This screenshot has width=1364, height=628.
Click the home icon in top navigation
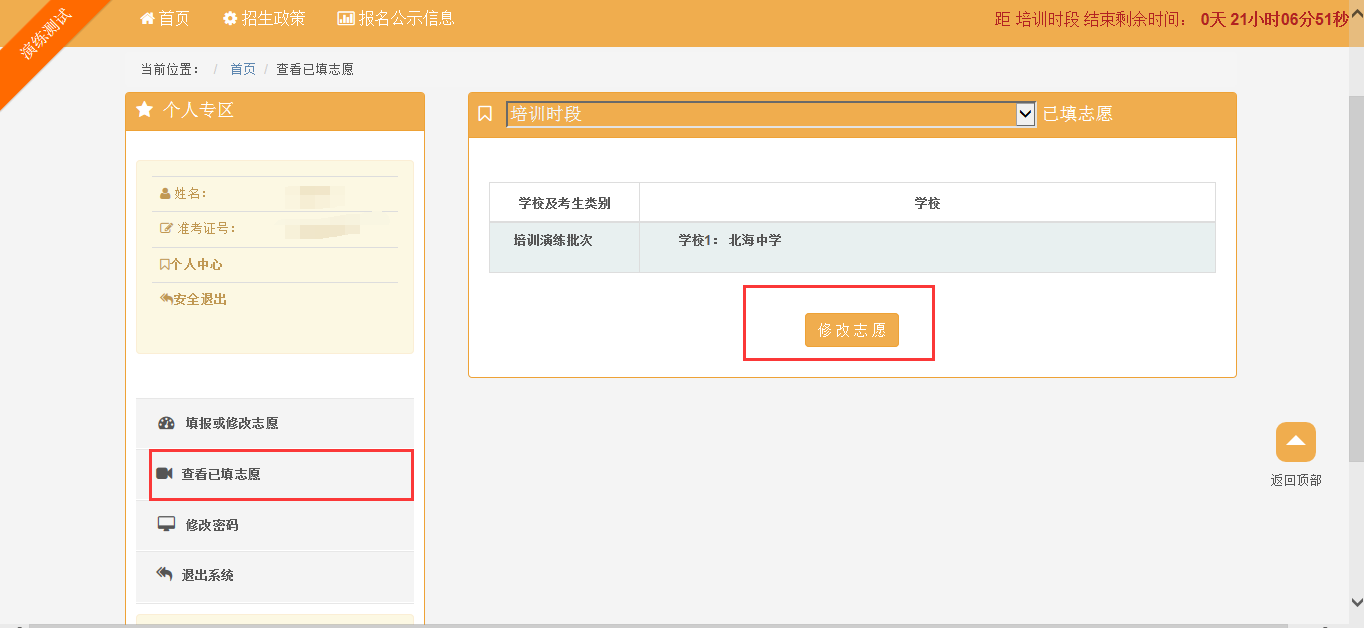point(147,18)
